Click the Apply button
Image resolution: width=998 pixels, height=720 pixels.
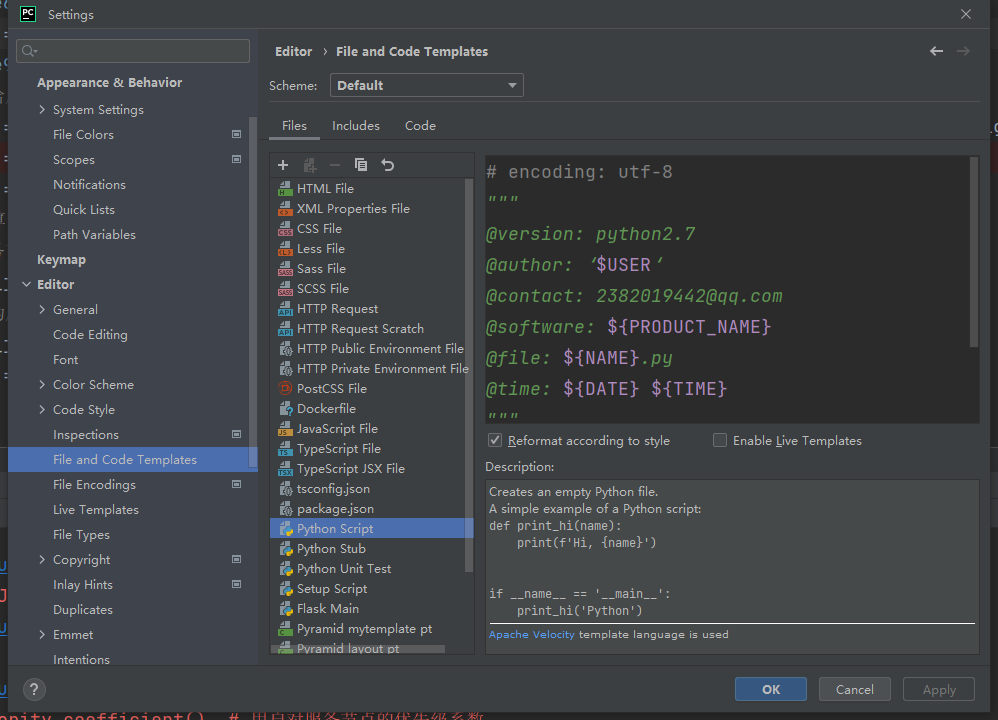click(x=939, y=689)
